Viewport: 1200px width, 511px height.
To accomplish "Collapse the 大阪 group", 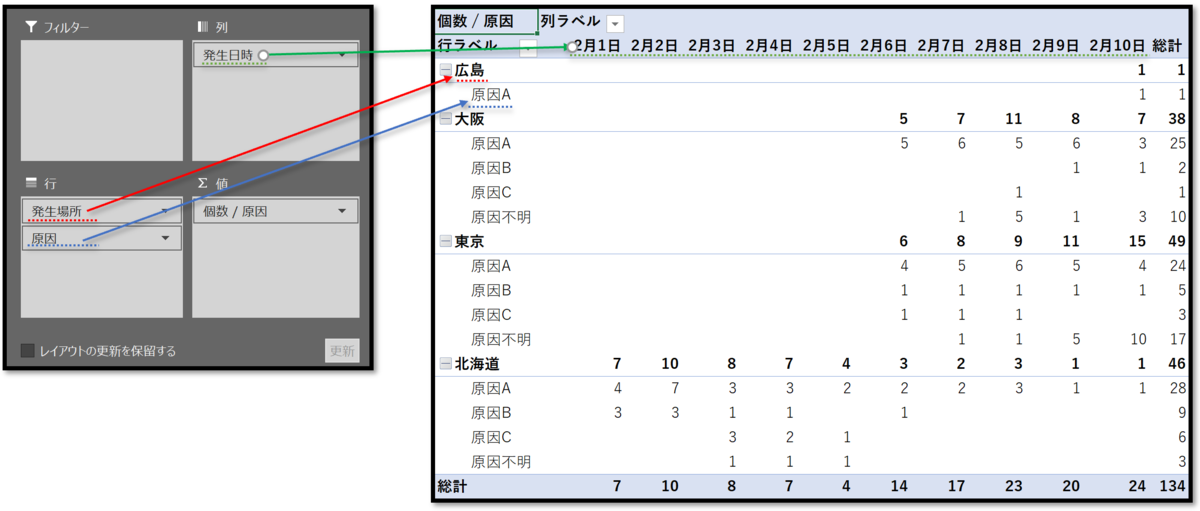I will (x=445, y=119).
